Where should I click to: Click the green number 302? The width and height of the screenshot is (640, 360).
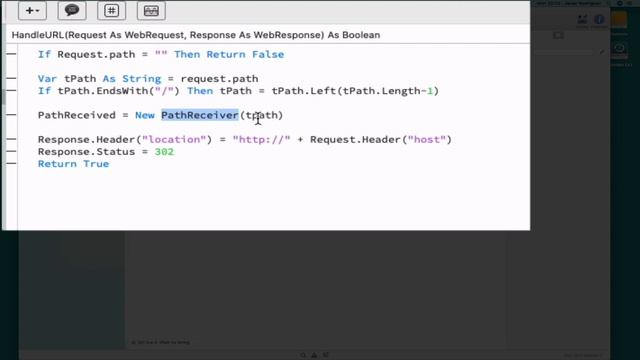pos(164,152)
